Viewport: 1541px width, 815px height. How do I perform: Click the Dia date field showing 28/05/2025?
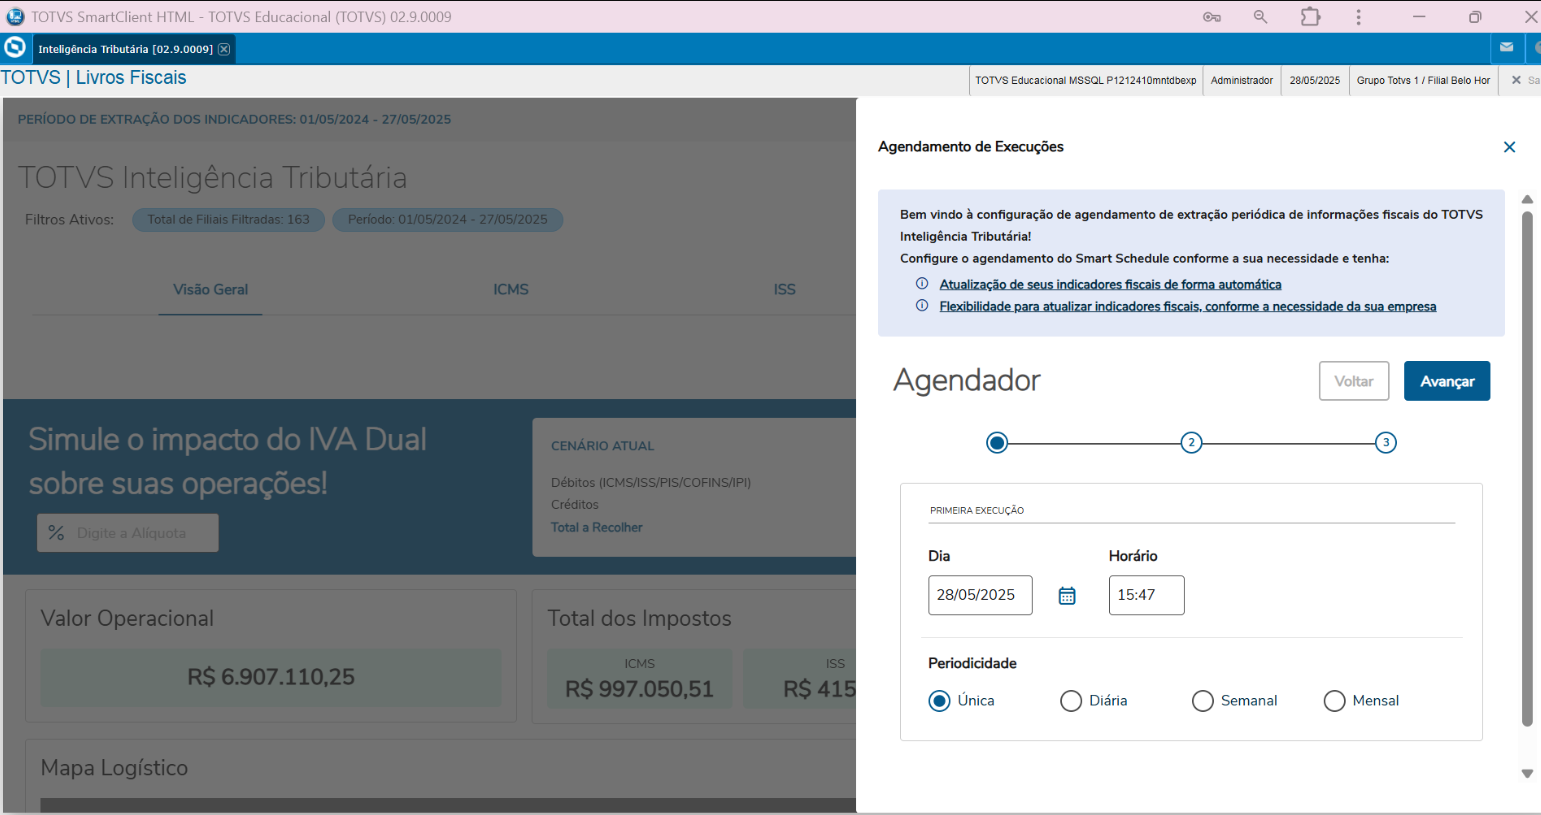[980, 595]
